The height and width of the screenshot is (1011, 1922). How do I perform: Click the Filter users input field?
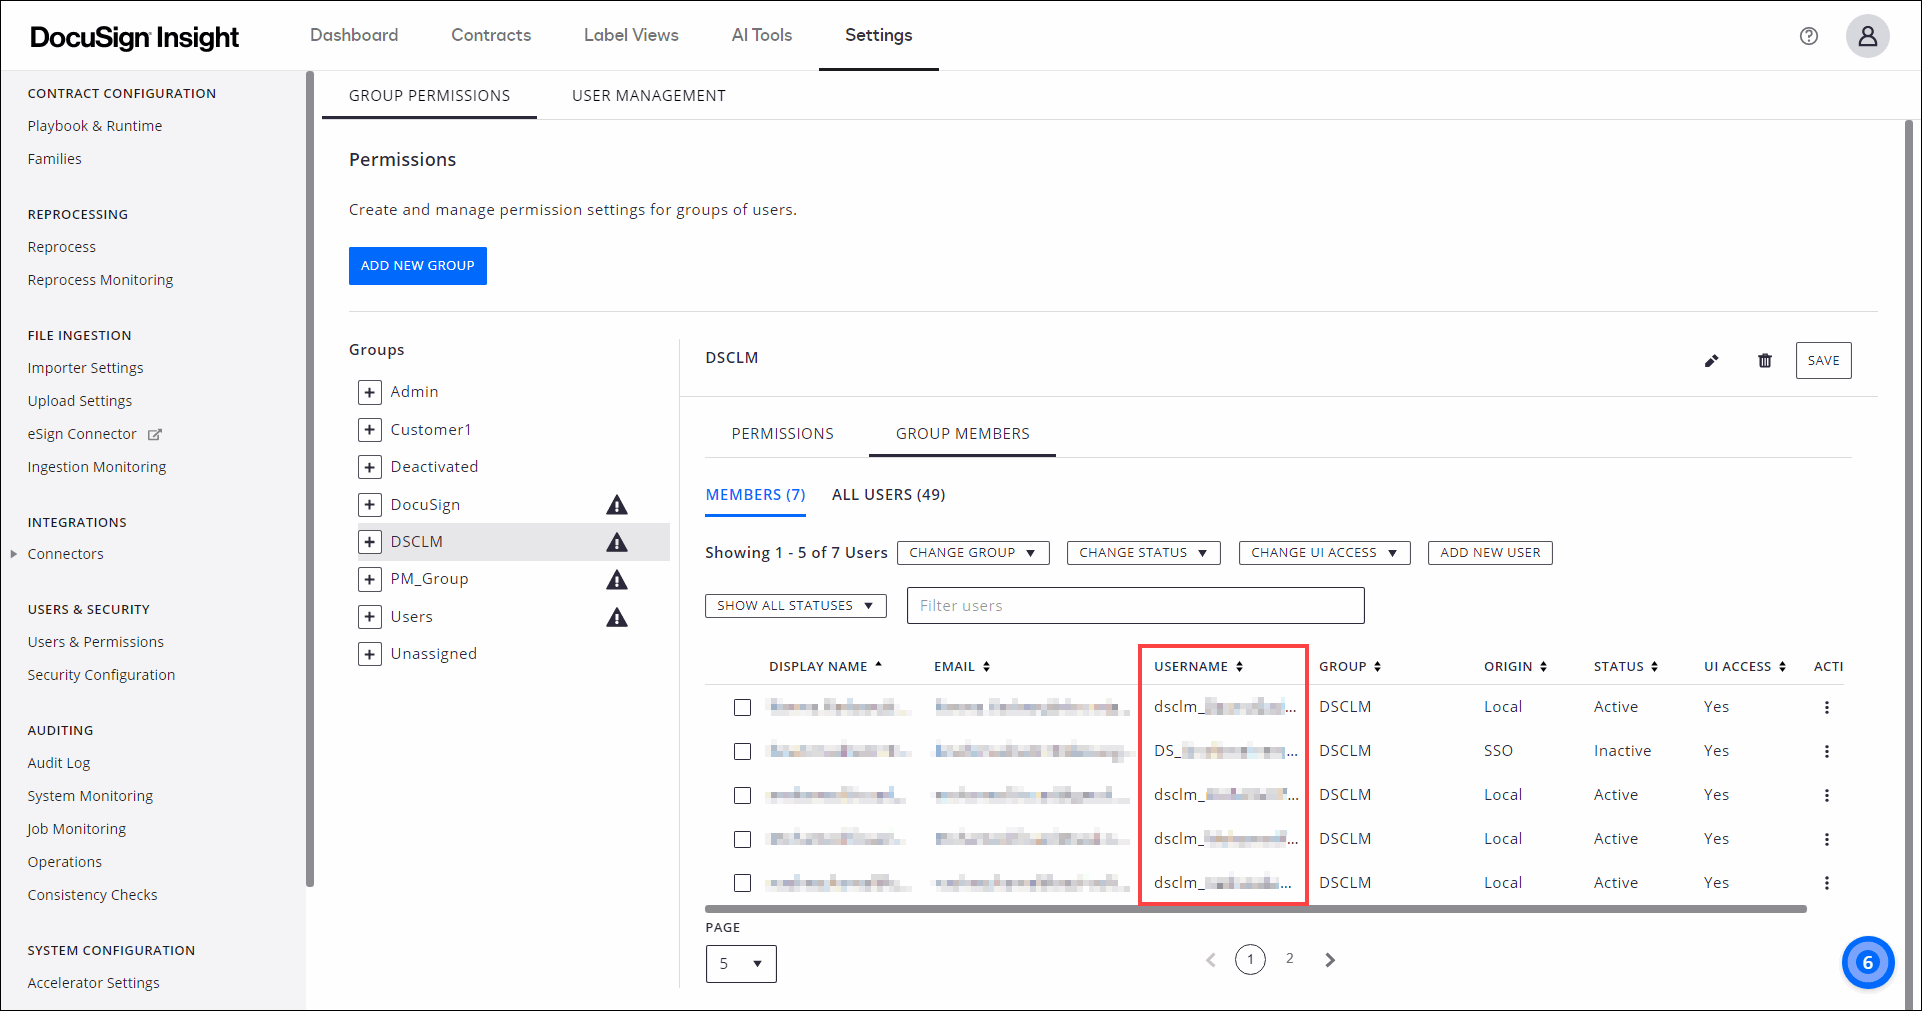pos(1135,606)
